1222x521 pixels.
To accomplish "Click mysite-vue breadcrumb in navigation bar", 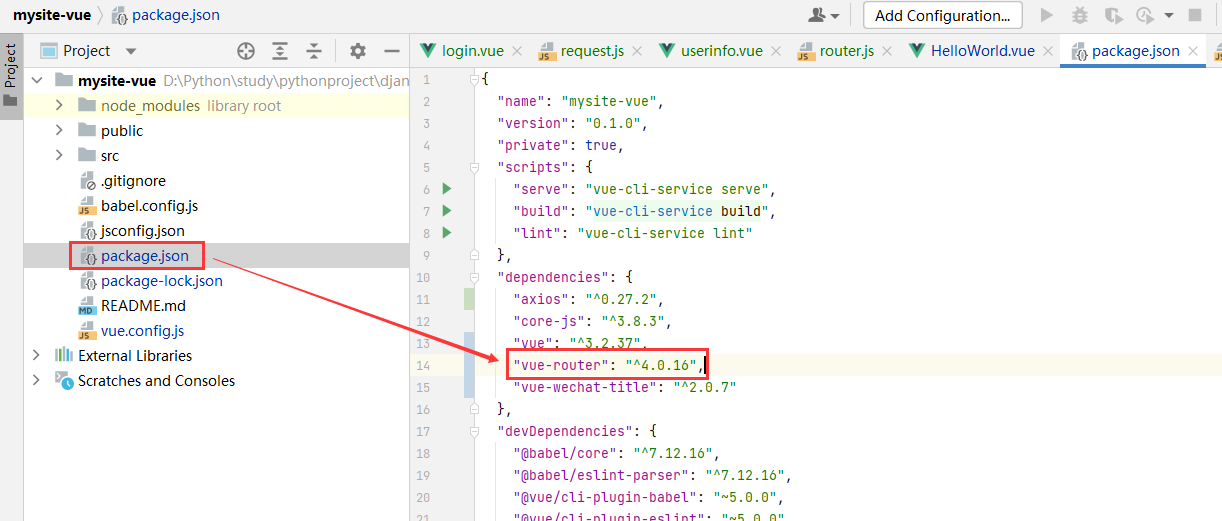I will pos(50,15).
